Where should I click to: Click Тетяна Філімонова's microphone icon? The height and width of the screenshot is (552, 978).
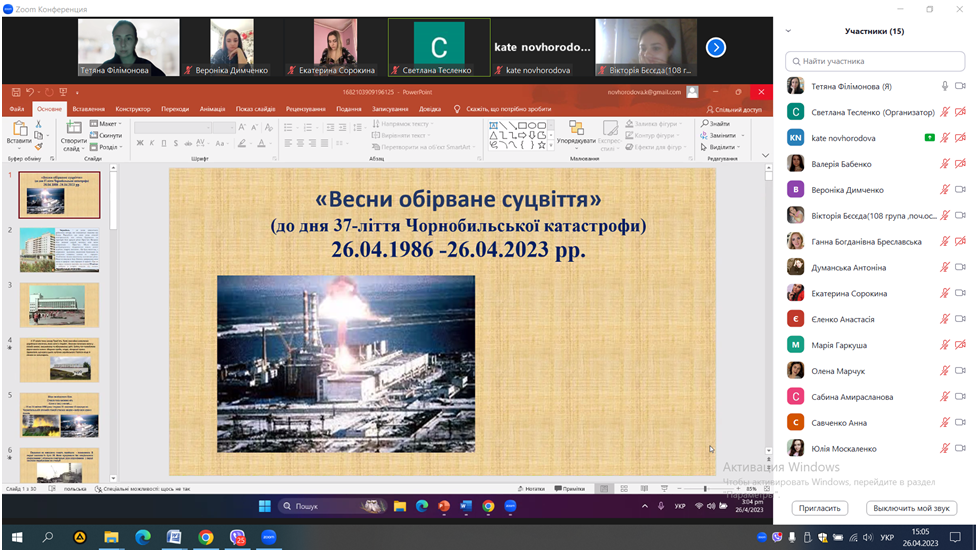(x=944, y=86)
